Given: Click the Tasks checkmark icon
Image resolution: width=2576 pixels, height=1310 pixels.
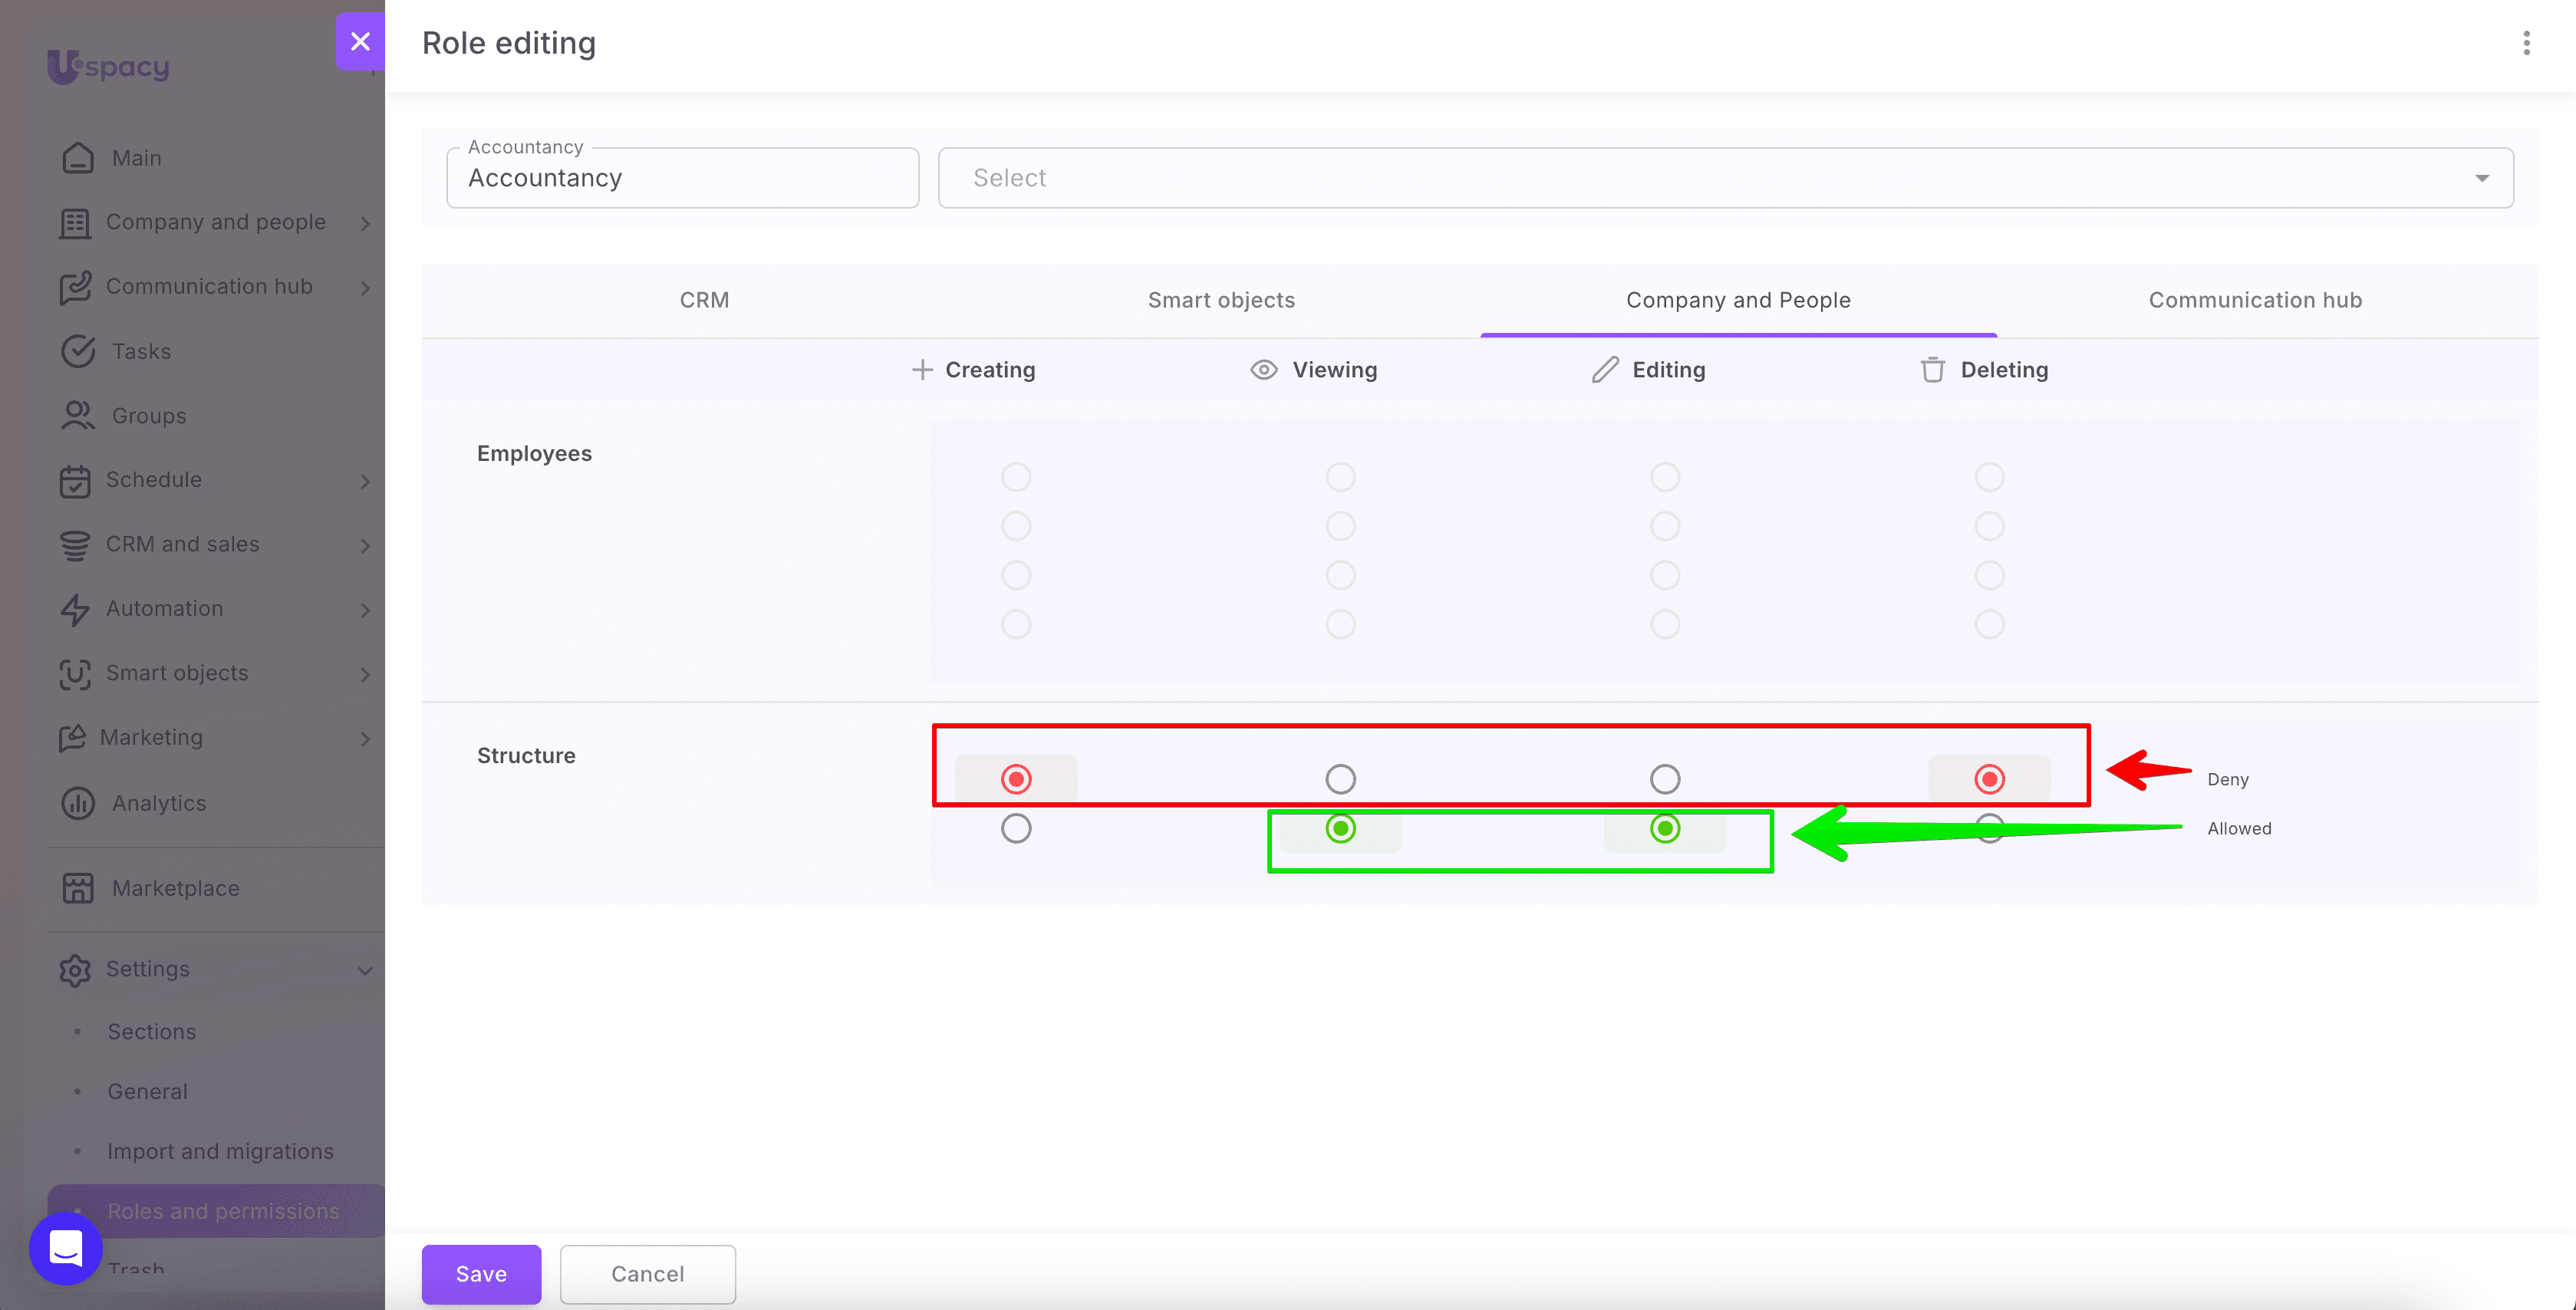Looking at the screenshot, I should (x=78, y=351).
